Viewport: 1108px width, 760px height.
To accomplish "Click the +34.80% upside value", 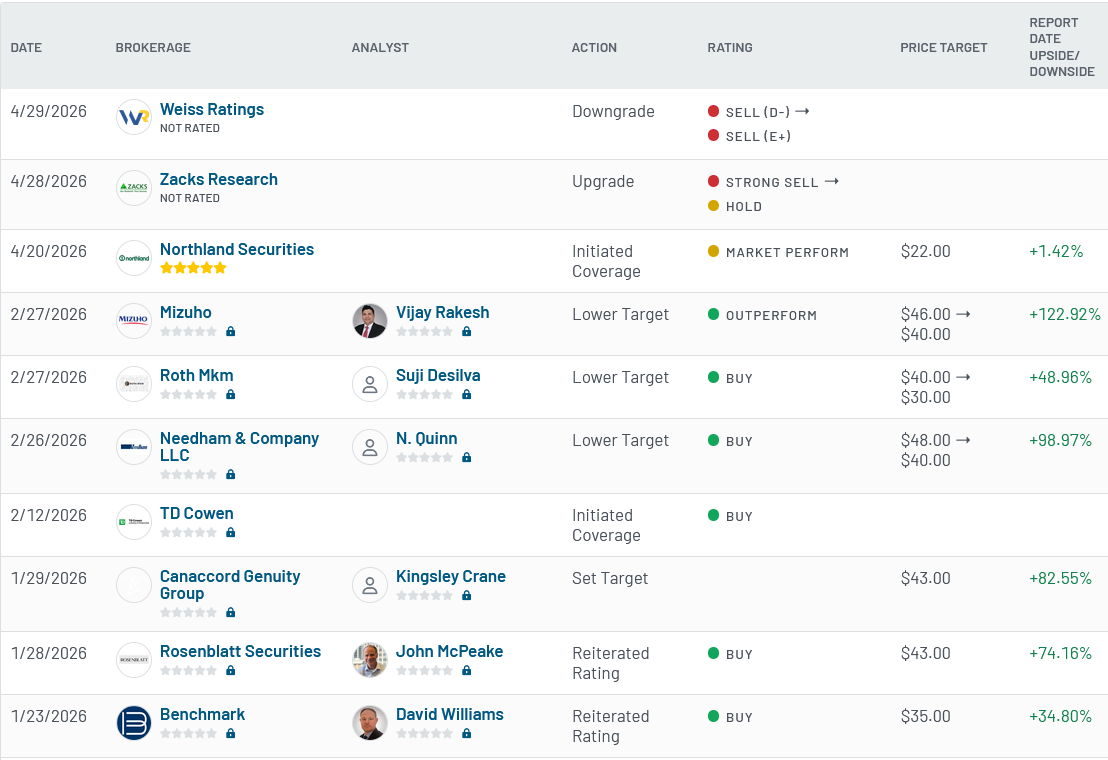I will click(x=1060, y=716).
